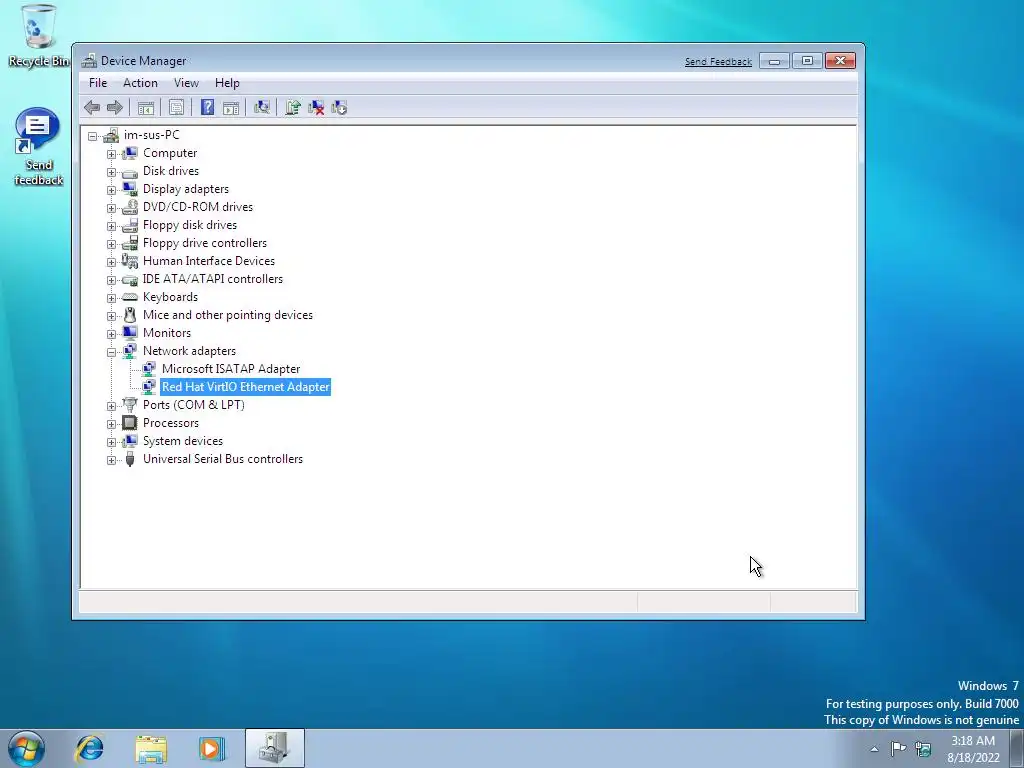Open the File menu
This screenshot has height=768, width=1024.
(98, 83)
